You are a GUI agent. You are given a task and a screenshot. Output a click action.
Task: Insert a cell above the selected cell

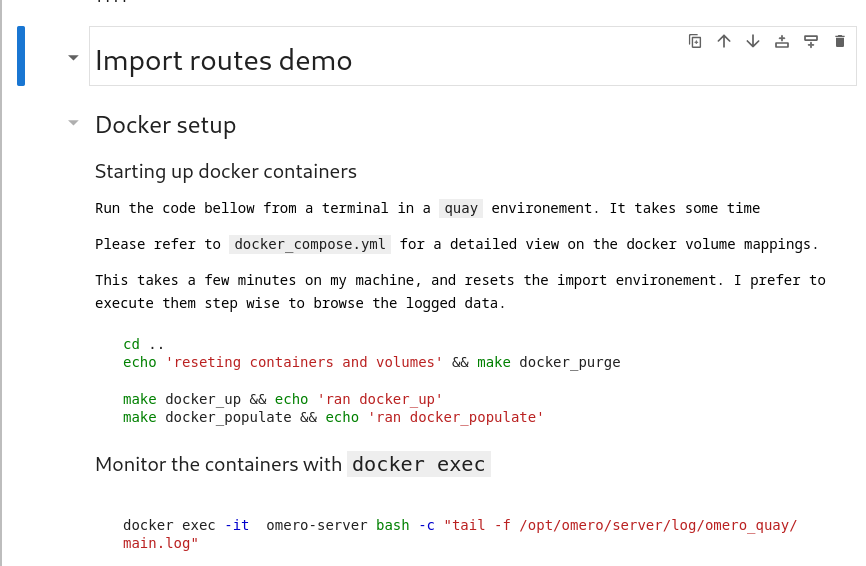(x=782, y=41)
